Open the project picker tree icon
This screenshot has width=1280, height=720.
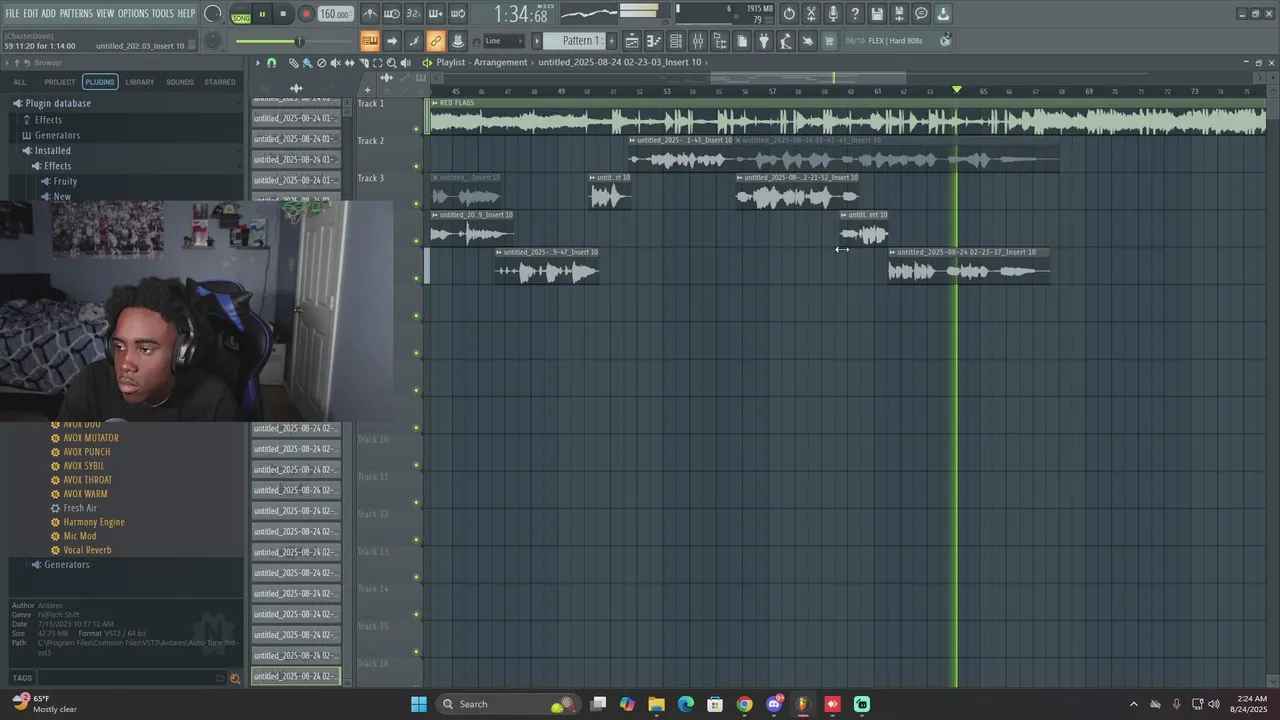click(720, 41)
